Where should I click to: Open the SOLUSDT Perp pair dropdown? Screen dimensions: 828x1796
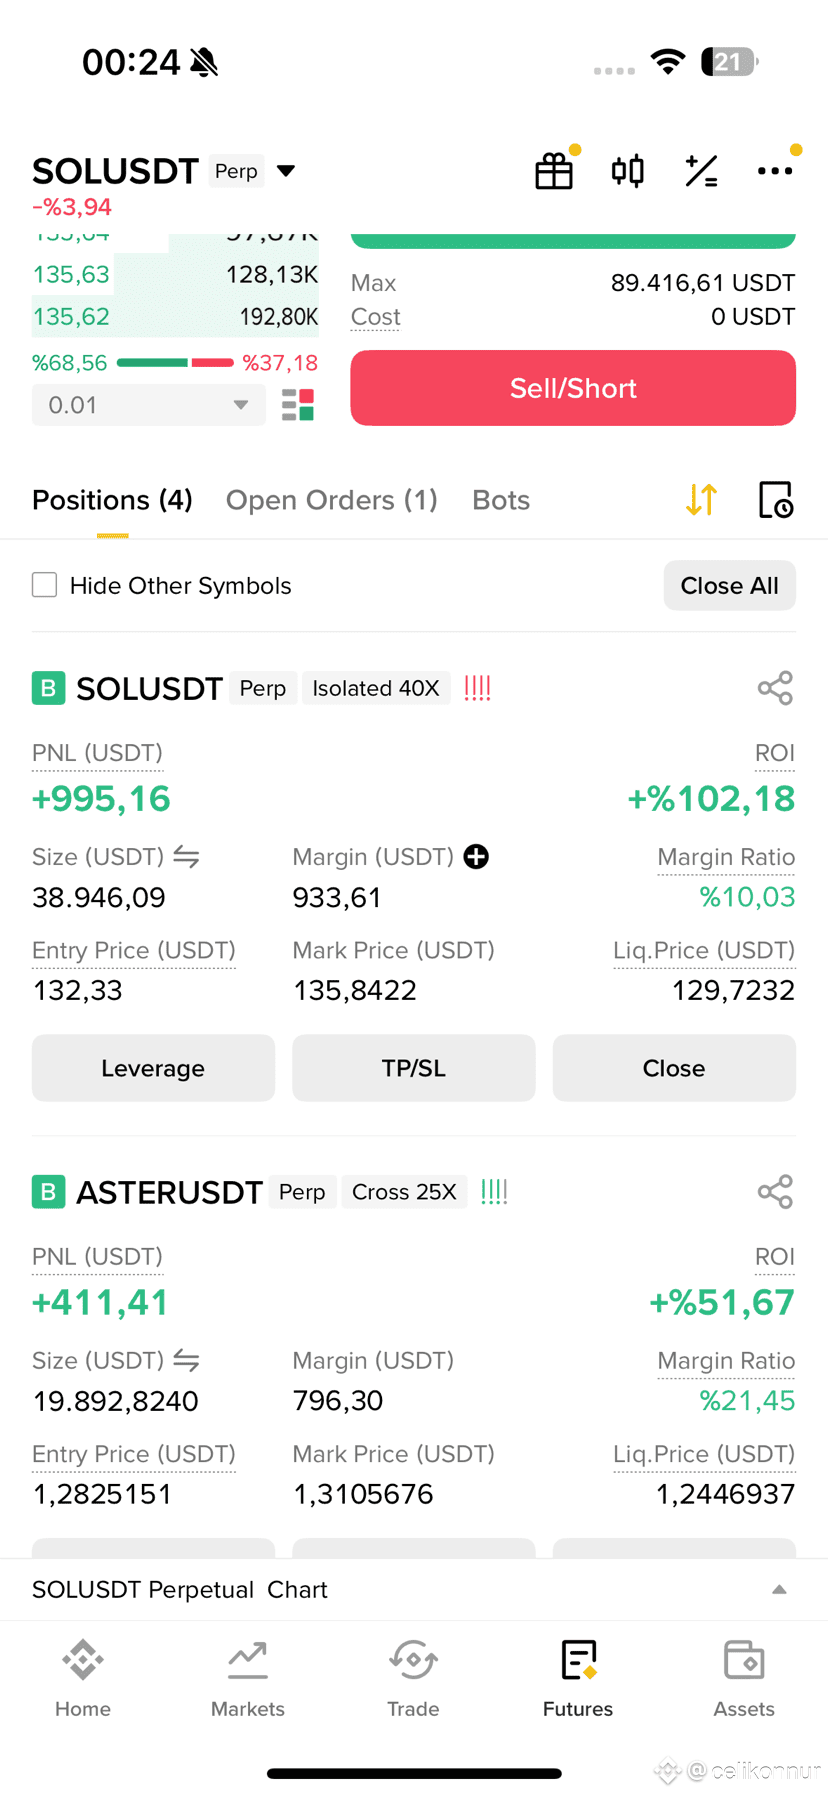(286, 171)
